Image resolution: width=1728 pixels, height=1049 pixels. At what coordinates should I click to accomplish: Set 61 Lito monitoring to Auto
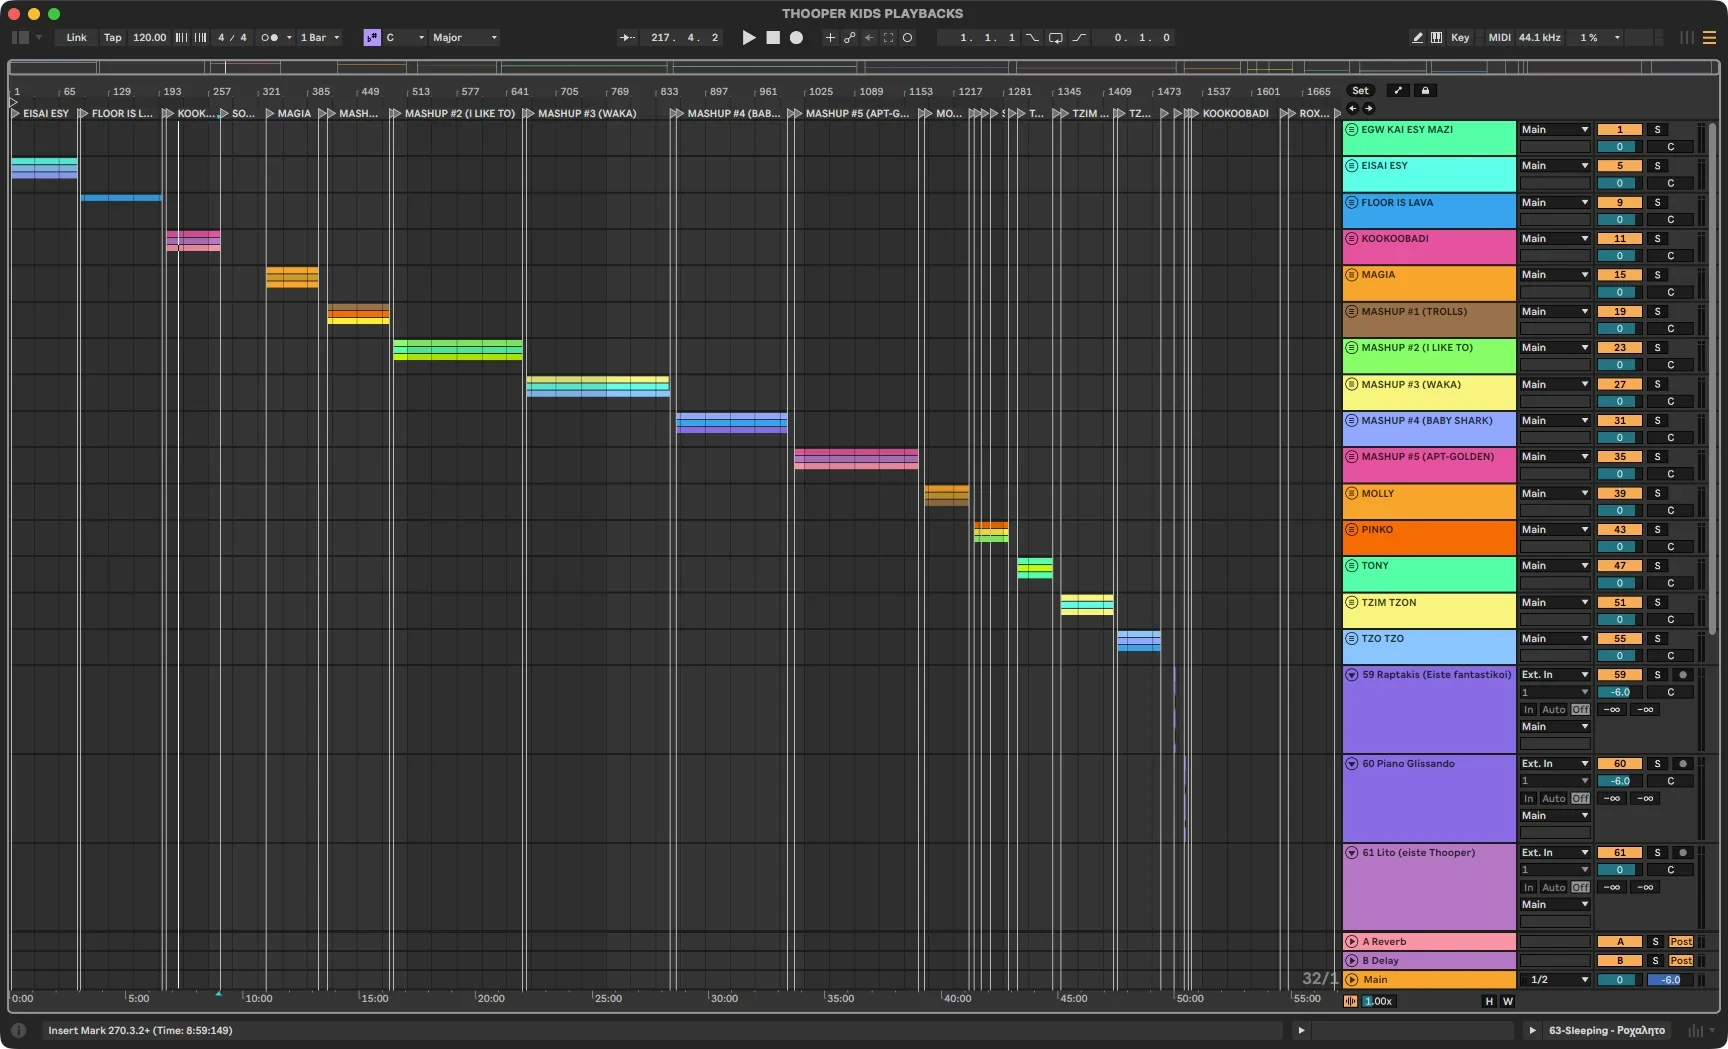pos(1553,888)
